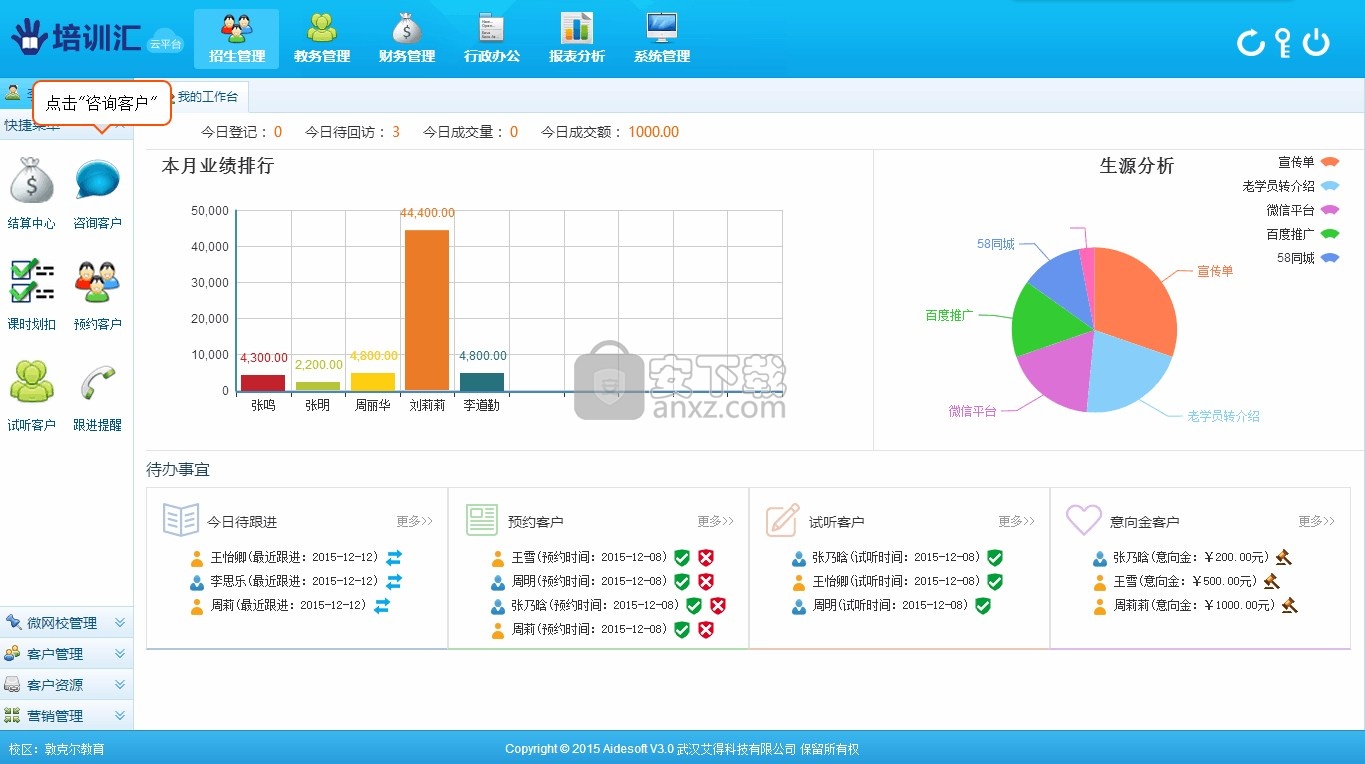
Task: Click 更多 link in 意向金客户 panel
Action: coord(1316,521)
